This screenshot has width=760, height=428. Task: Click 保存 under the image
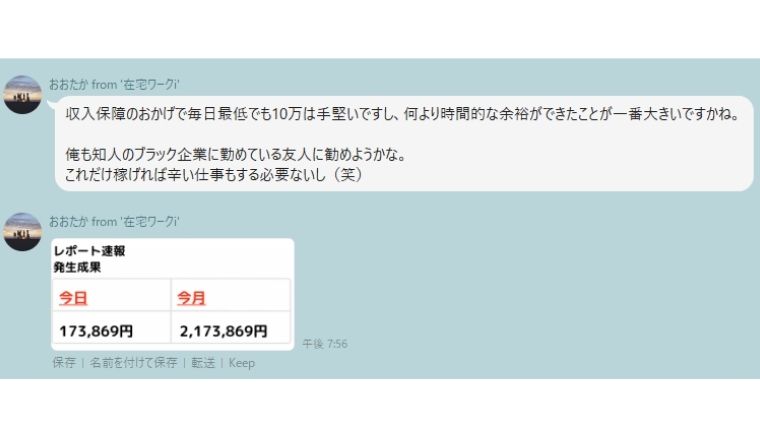[x=64, y=363]
